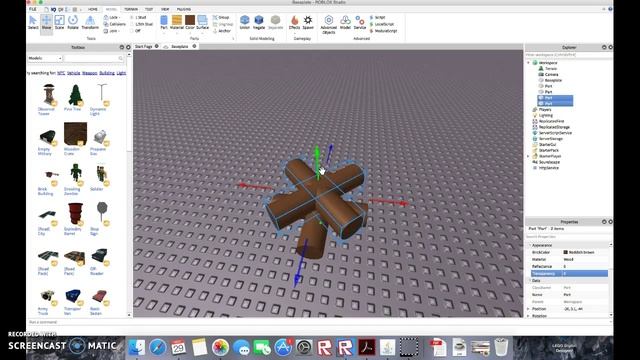This screenshot has width=640, height=360.
Task: Insert a ModuleScript
Action: tap(383, 31)
